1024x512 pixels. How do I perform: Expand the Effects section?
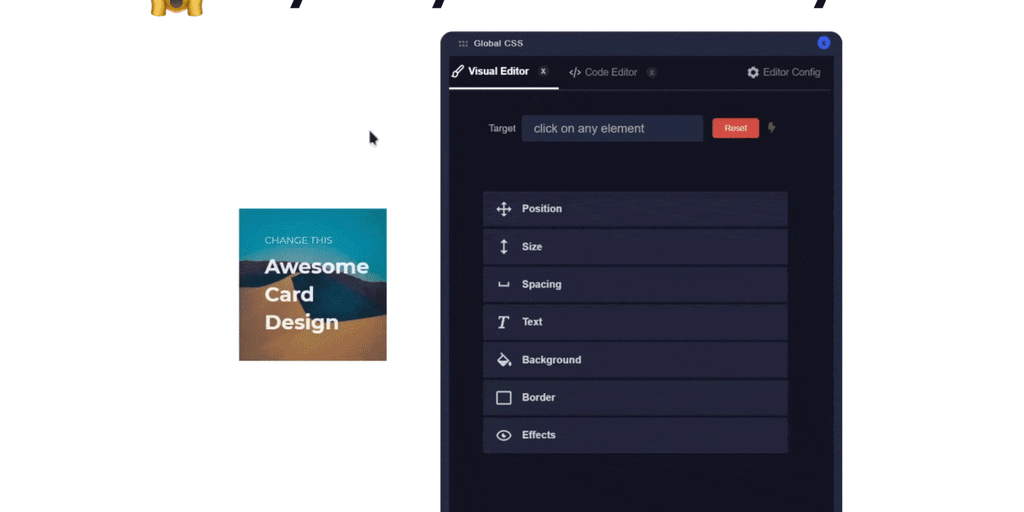point(635,435)
